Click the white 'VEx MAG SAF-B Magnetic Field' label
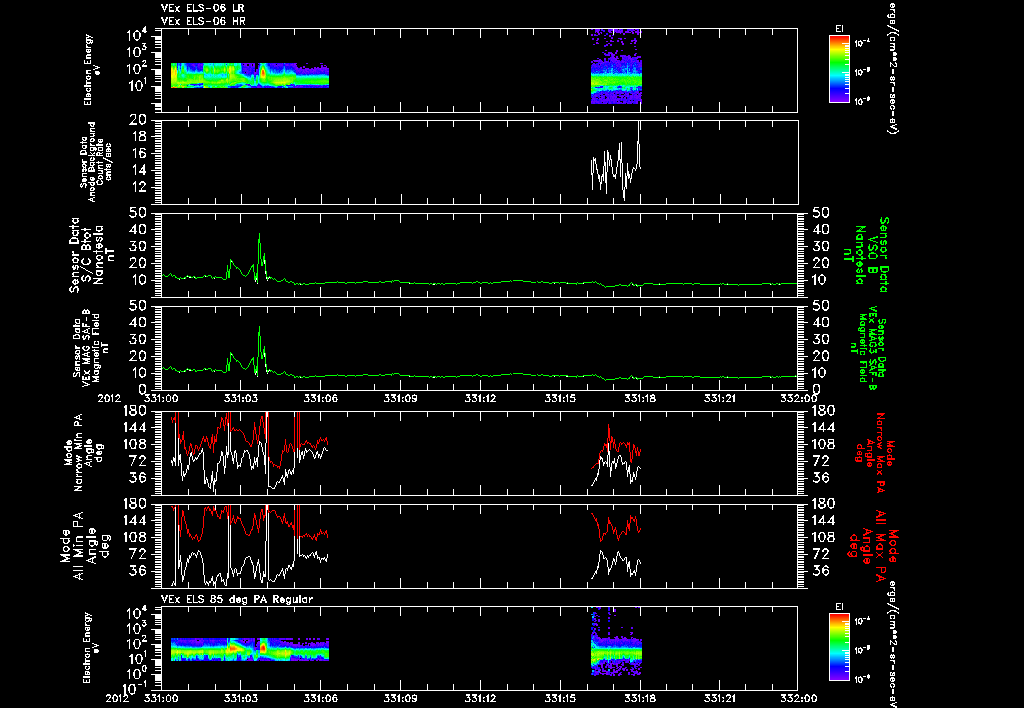1024x708 pixels. 91,347
